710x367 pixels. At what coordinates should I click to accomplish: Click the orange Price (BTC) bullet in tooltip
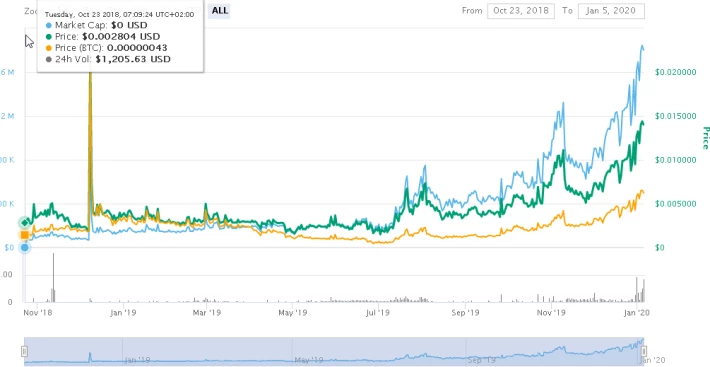pyautogui.click(x=48, y=48)
